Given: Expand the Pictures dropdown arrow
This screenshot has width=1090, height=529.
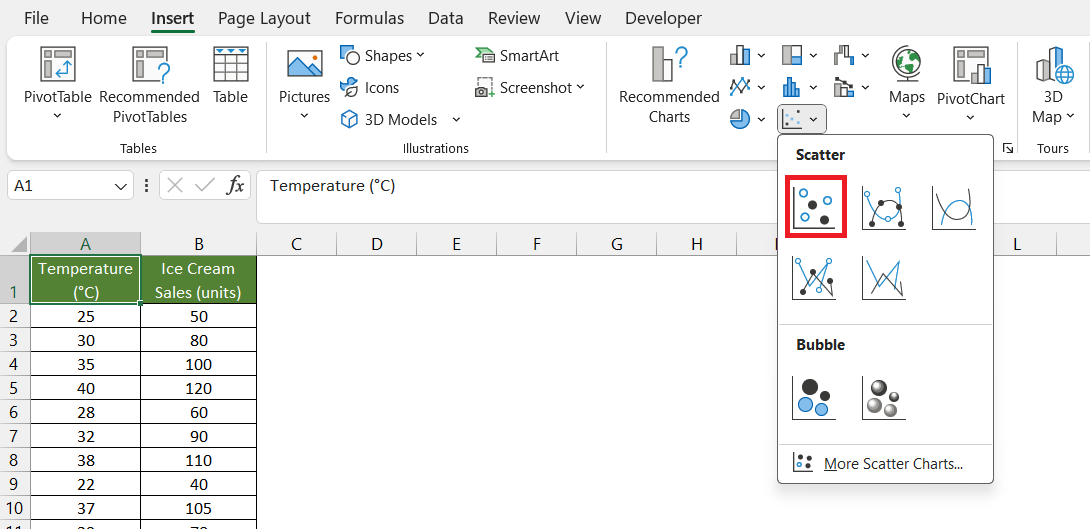Looking at the screenshot, I should [x=304, y=115].
